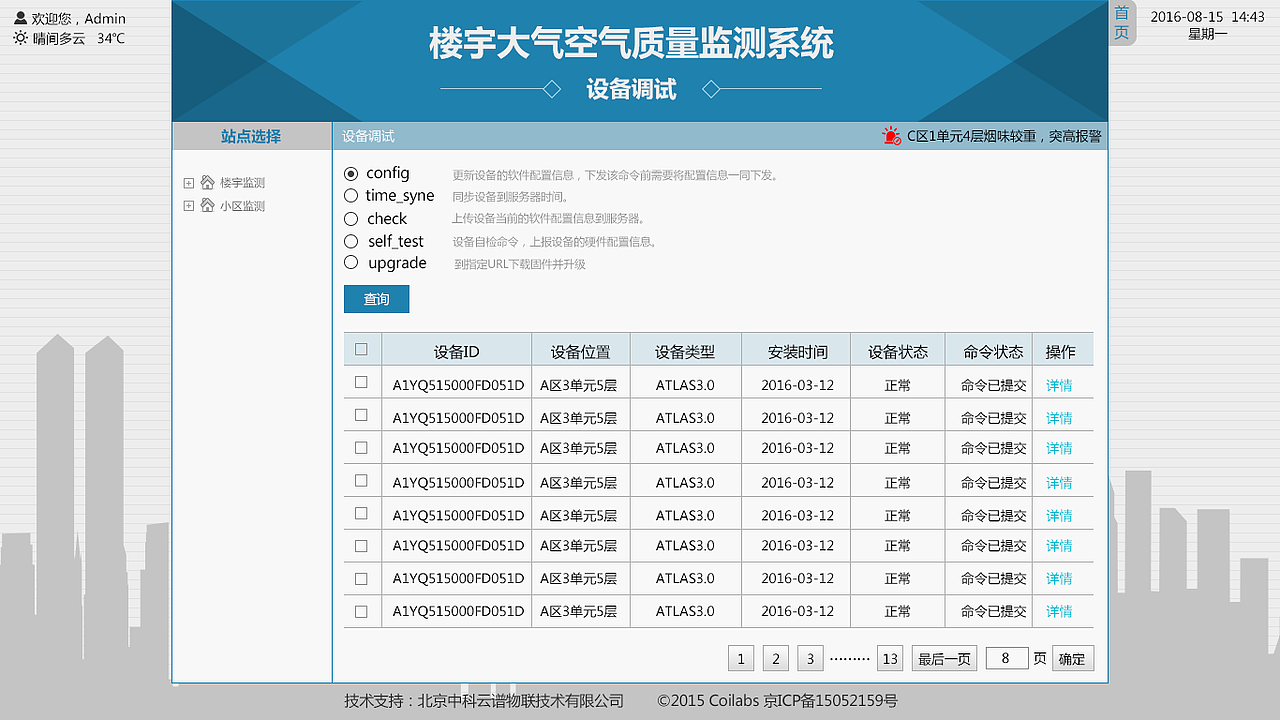The image size is (1280, 720).
Task: Click the 确定 confirm button in pagination
Action: click(x=1072, y=658)
